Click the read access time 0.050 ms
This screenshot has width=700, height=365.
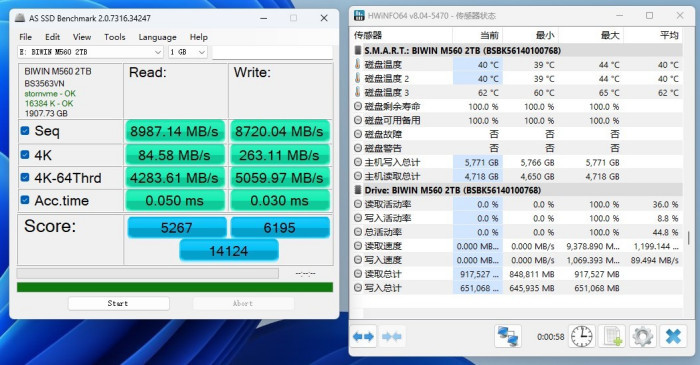coord(175,200)
